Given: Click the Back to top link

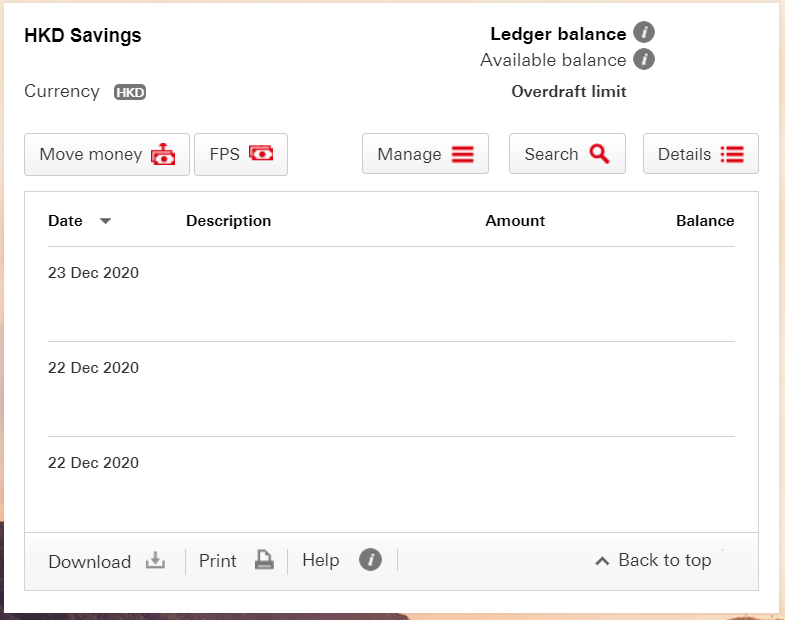Looking at the screenshot, I should pos(653,560).
